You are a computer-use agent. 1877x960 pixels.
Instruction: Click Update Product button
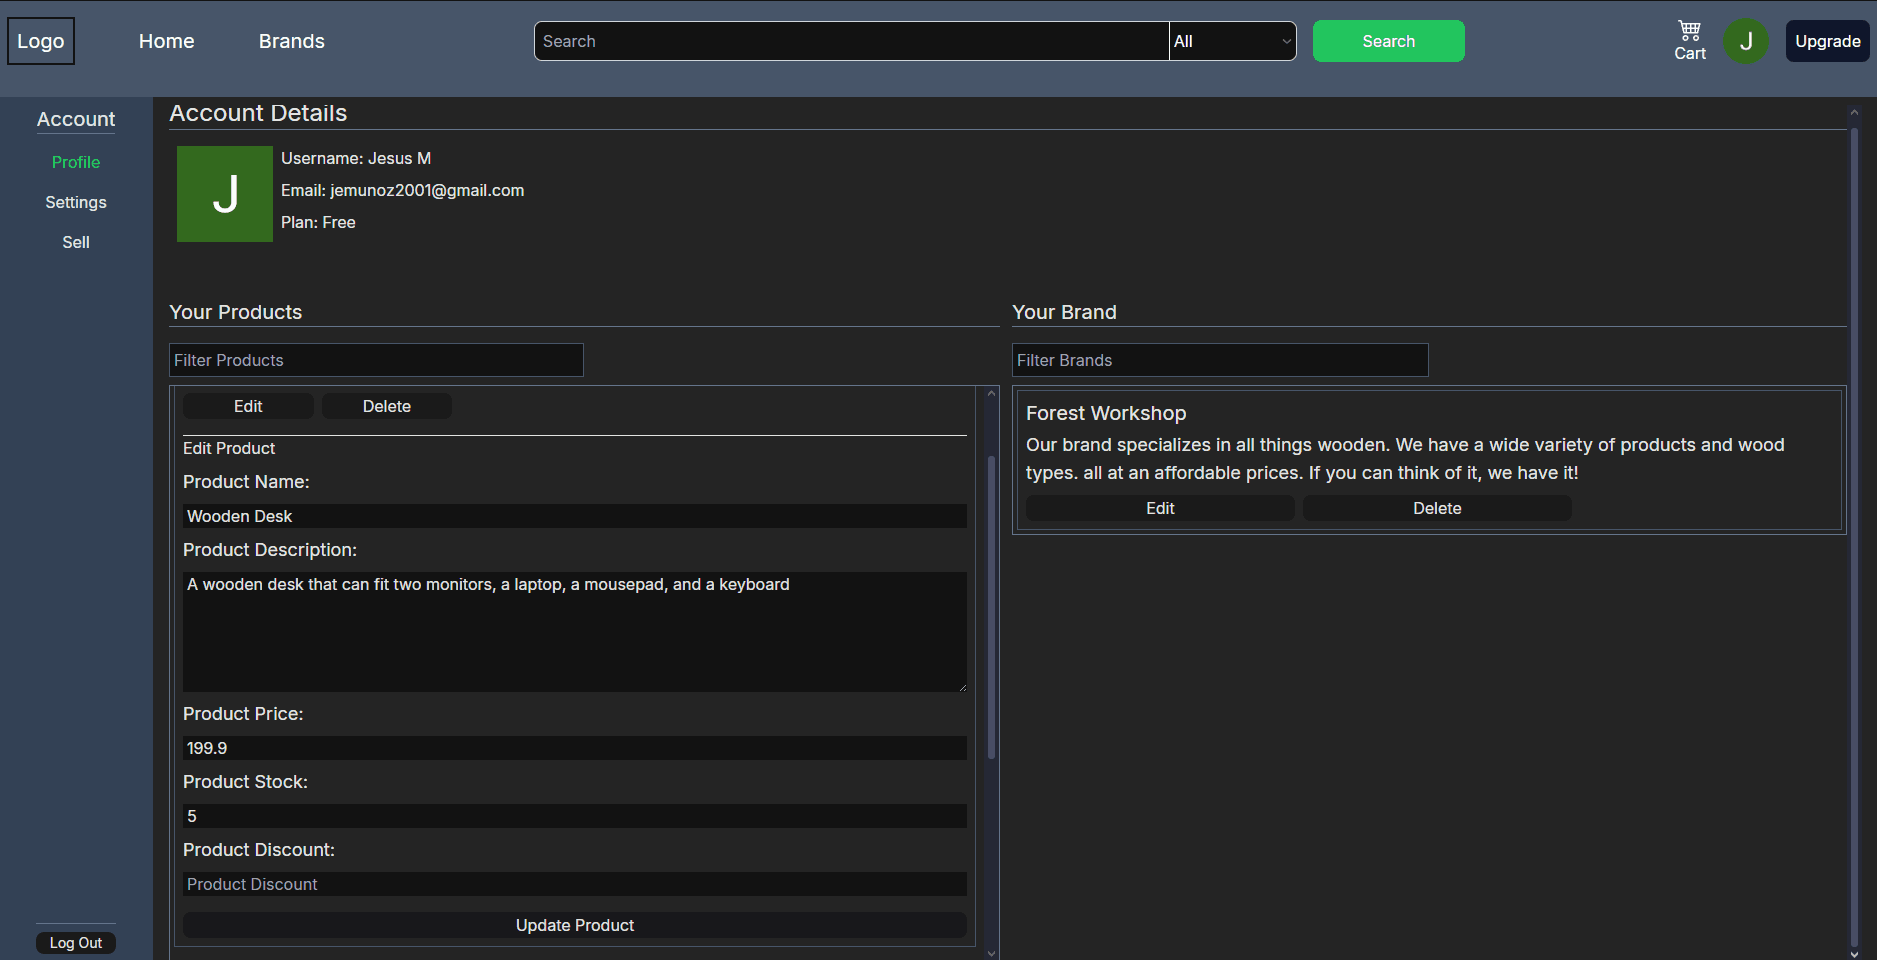click(574, 925)
